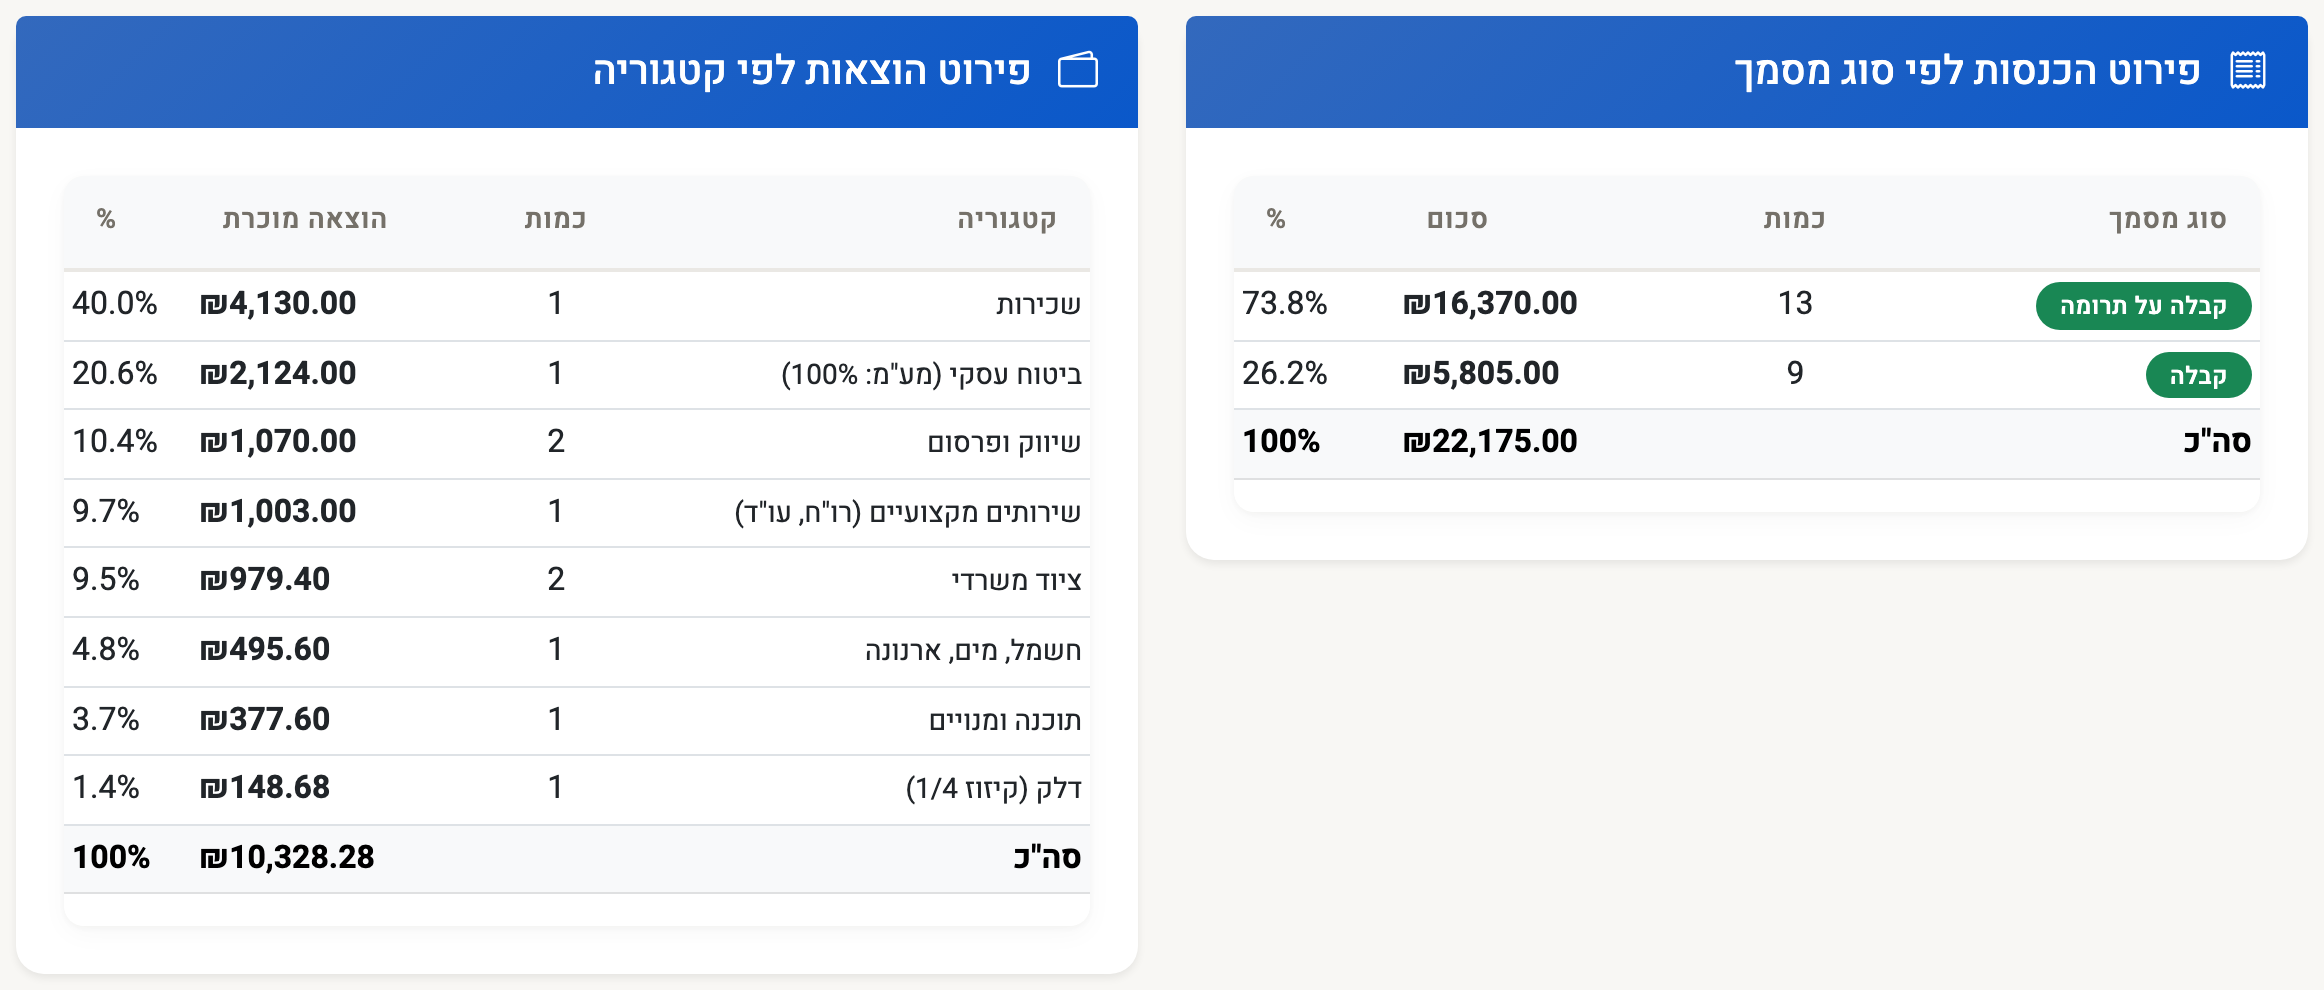Click the 'הוצאה מוכרת' column header

pos(304,219)
